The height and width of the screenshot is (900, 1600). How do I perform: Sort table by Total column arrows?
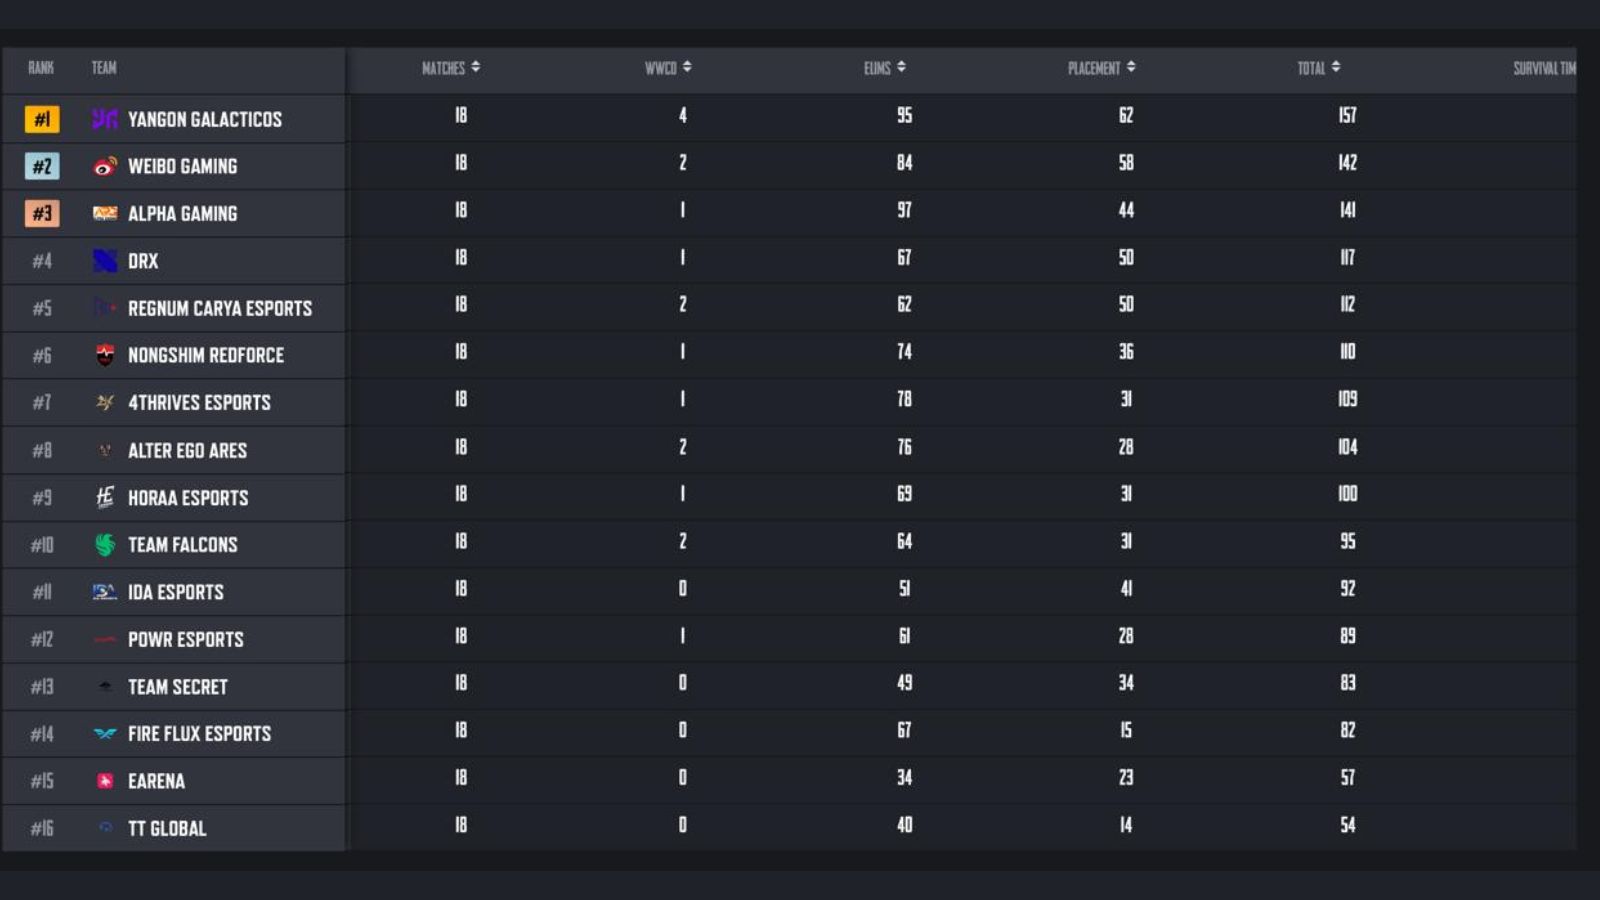[1336, 67]
